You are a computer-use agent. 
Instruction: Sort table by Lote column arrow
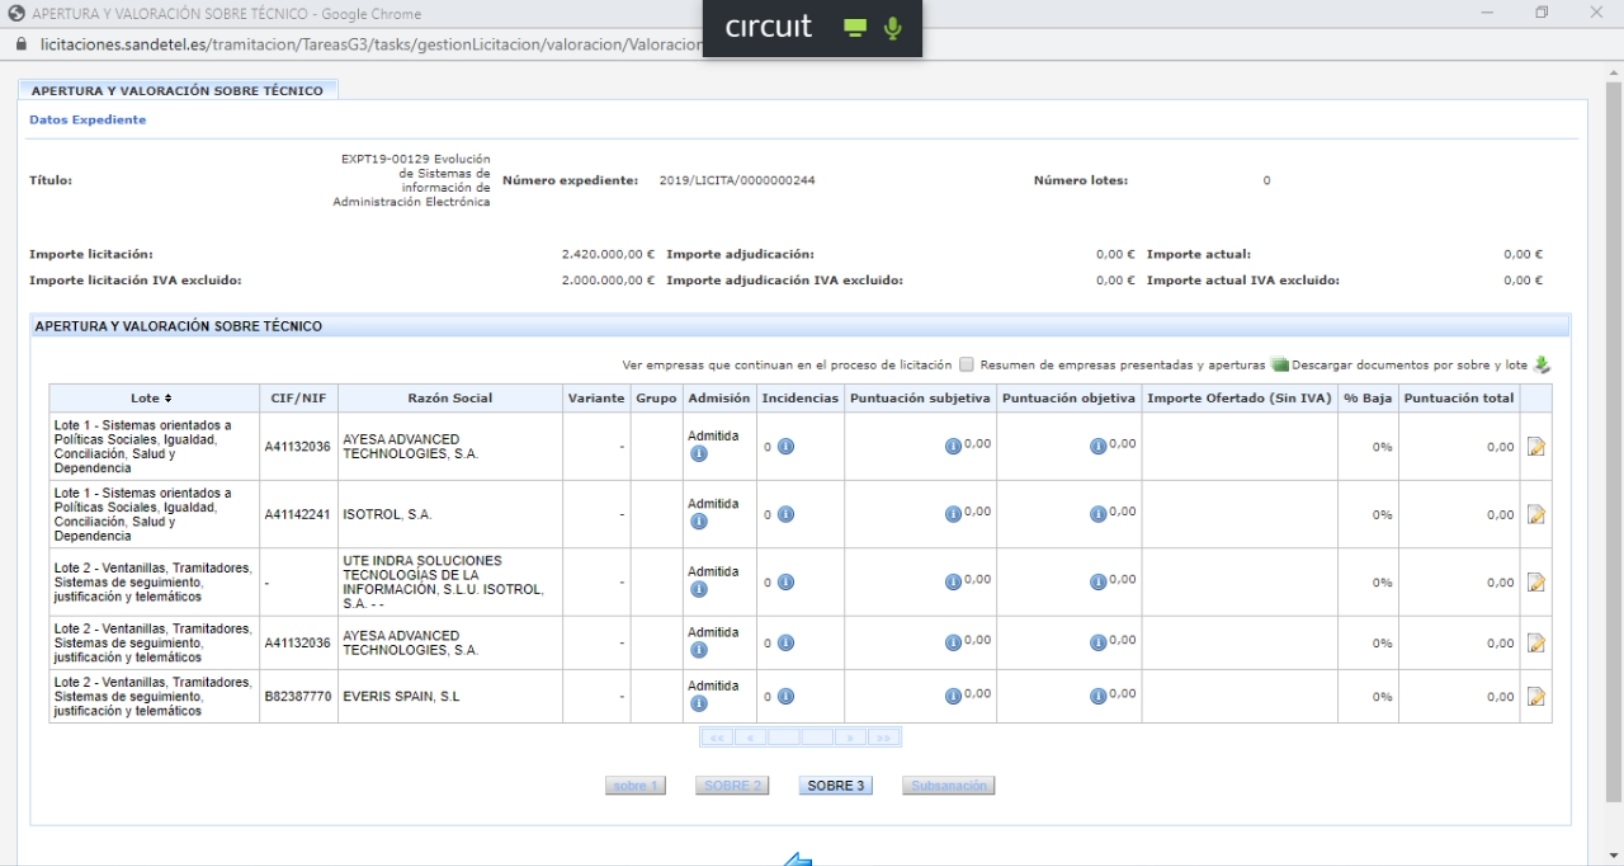click(x=168, y=398)
